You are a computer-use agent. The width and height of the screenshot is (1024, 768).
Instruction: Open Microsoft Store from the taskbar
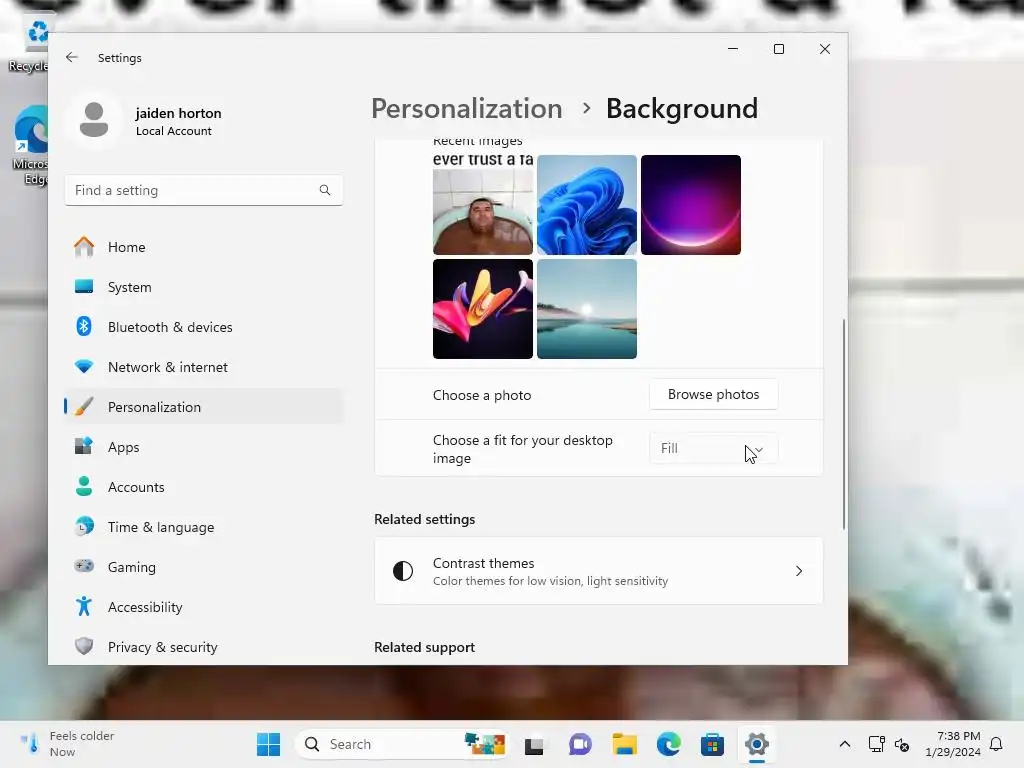(x=712, y=744)
